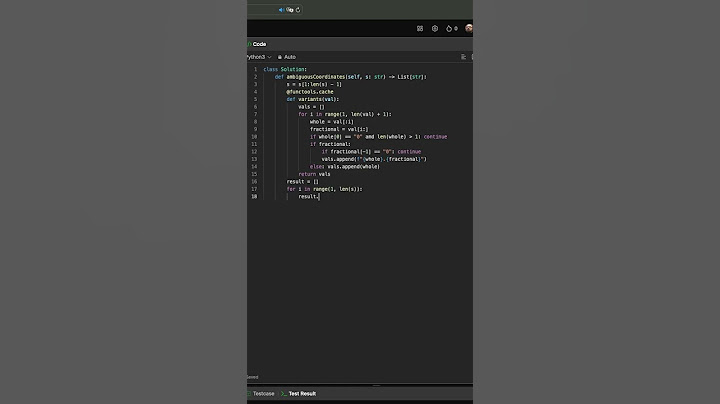Mute the tab audio speaker icon
720x404 pixels.
(x=281, y=10)
